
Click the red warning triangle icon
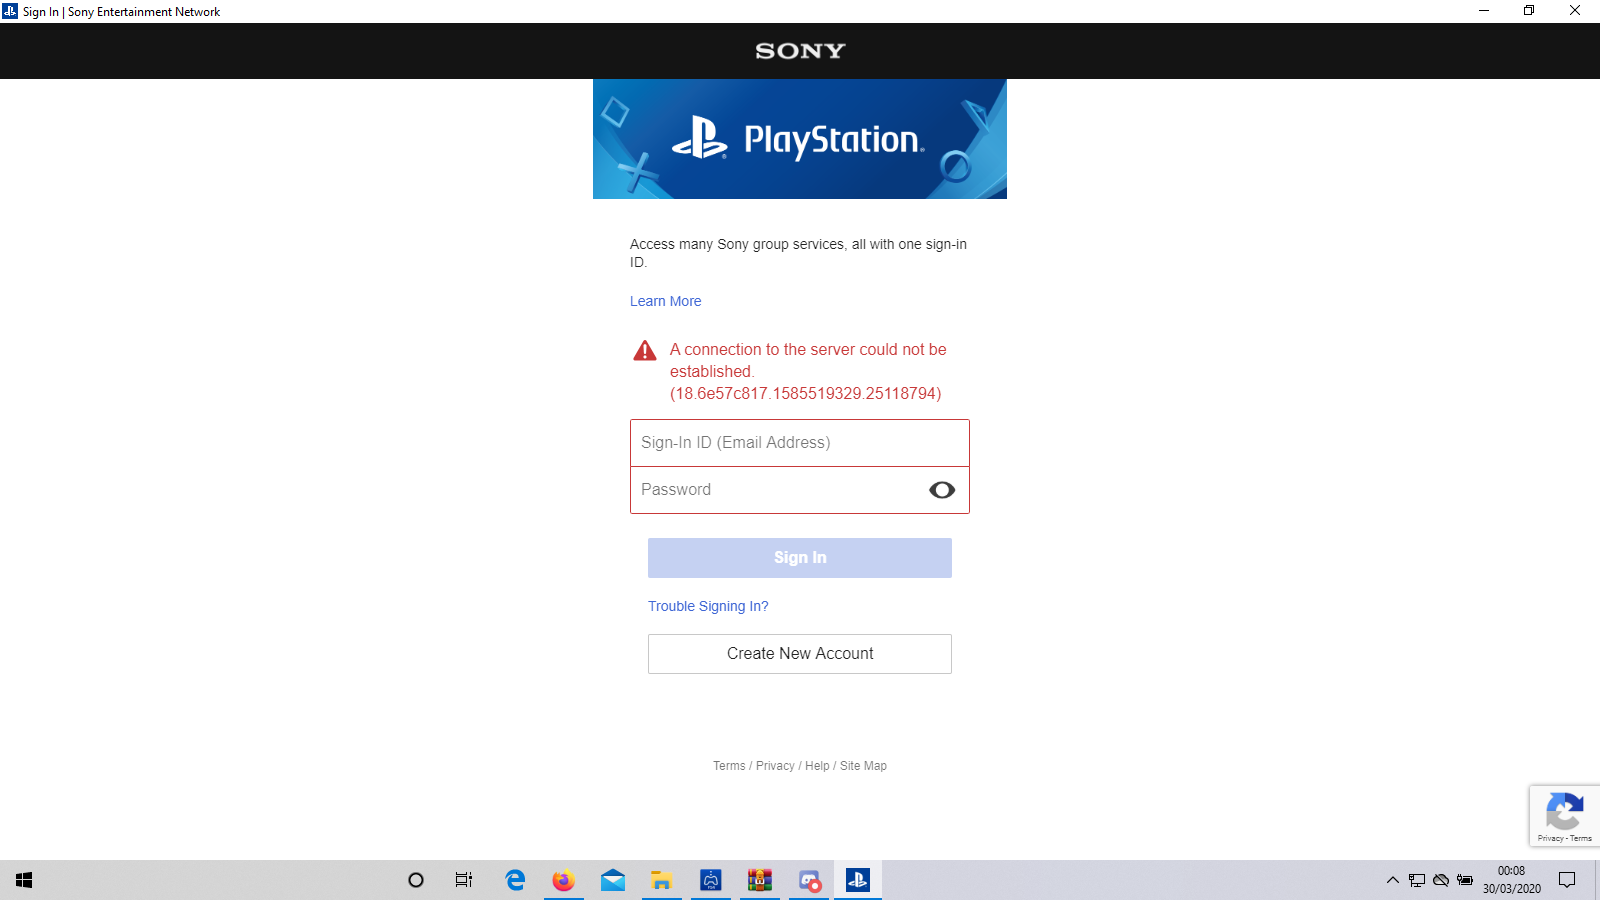pyautogui.click(x=645, y=351)
